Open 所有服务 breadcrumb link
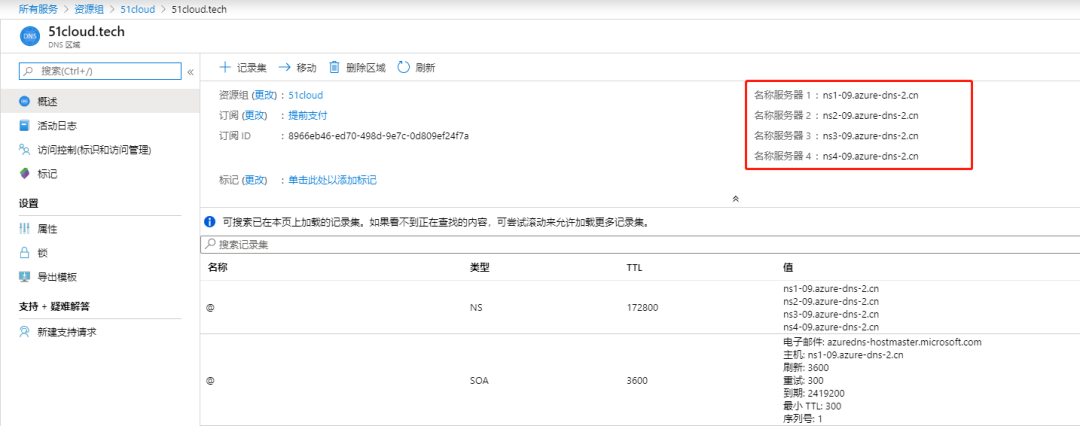1080x426 pixels. click(x=39, y=10)
